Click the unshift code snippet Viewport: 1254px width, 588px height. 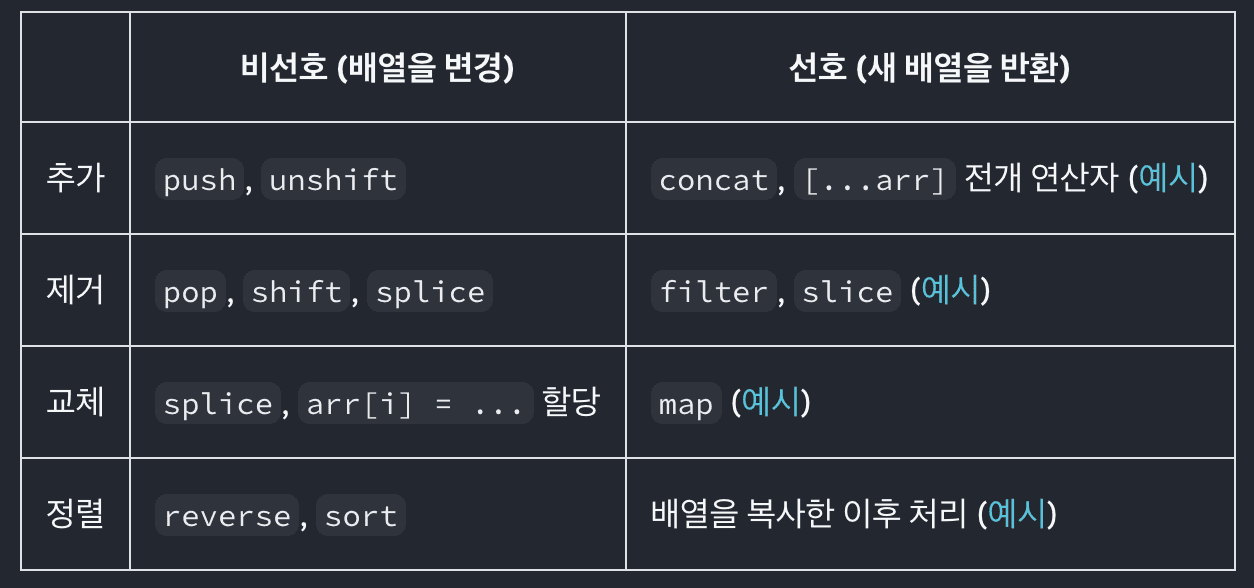pos(333,180)
